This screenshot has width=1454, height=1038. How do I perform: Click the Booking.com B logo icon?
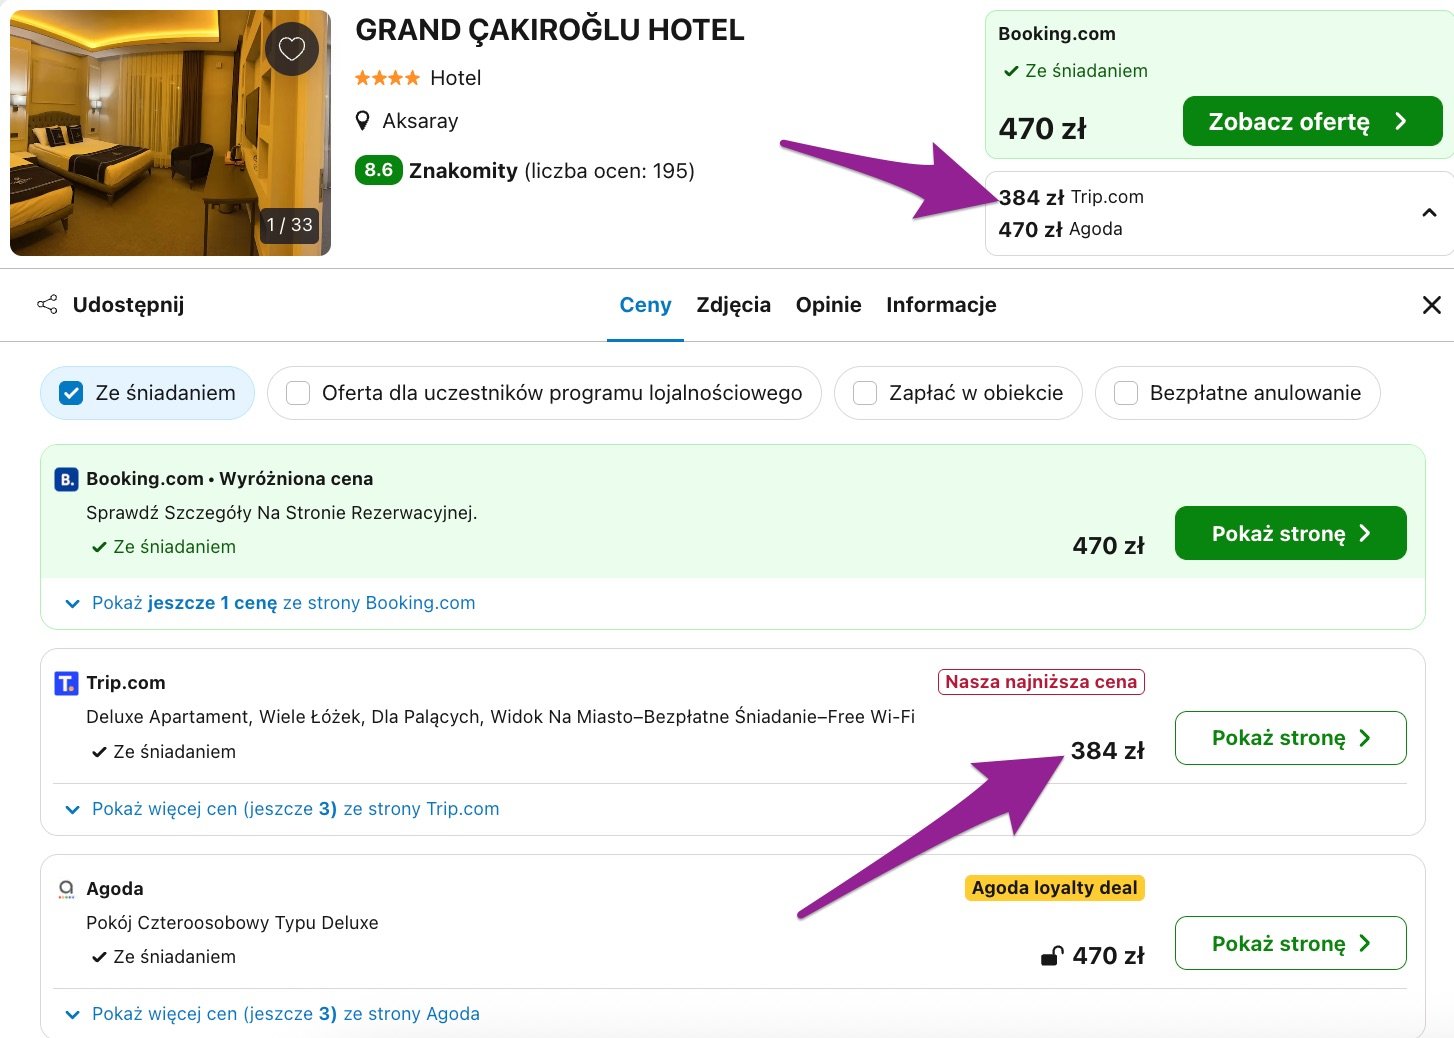pos(66,479)
